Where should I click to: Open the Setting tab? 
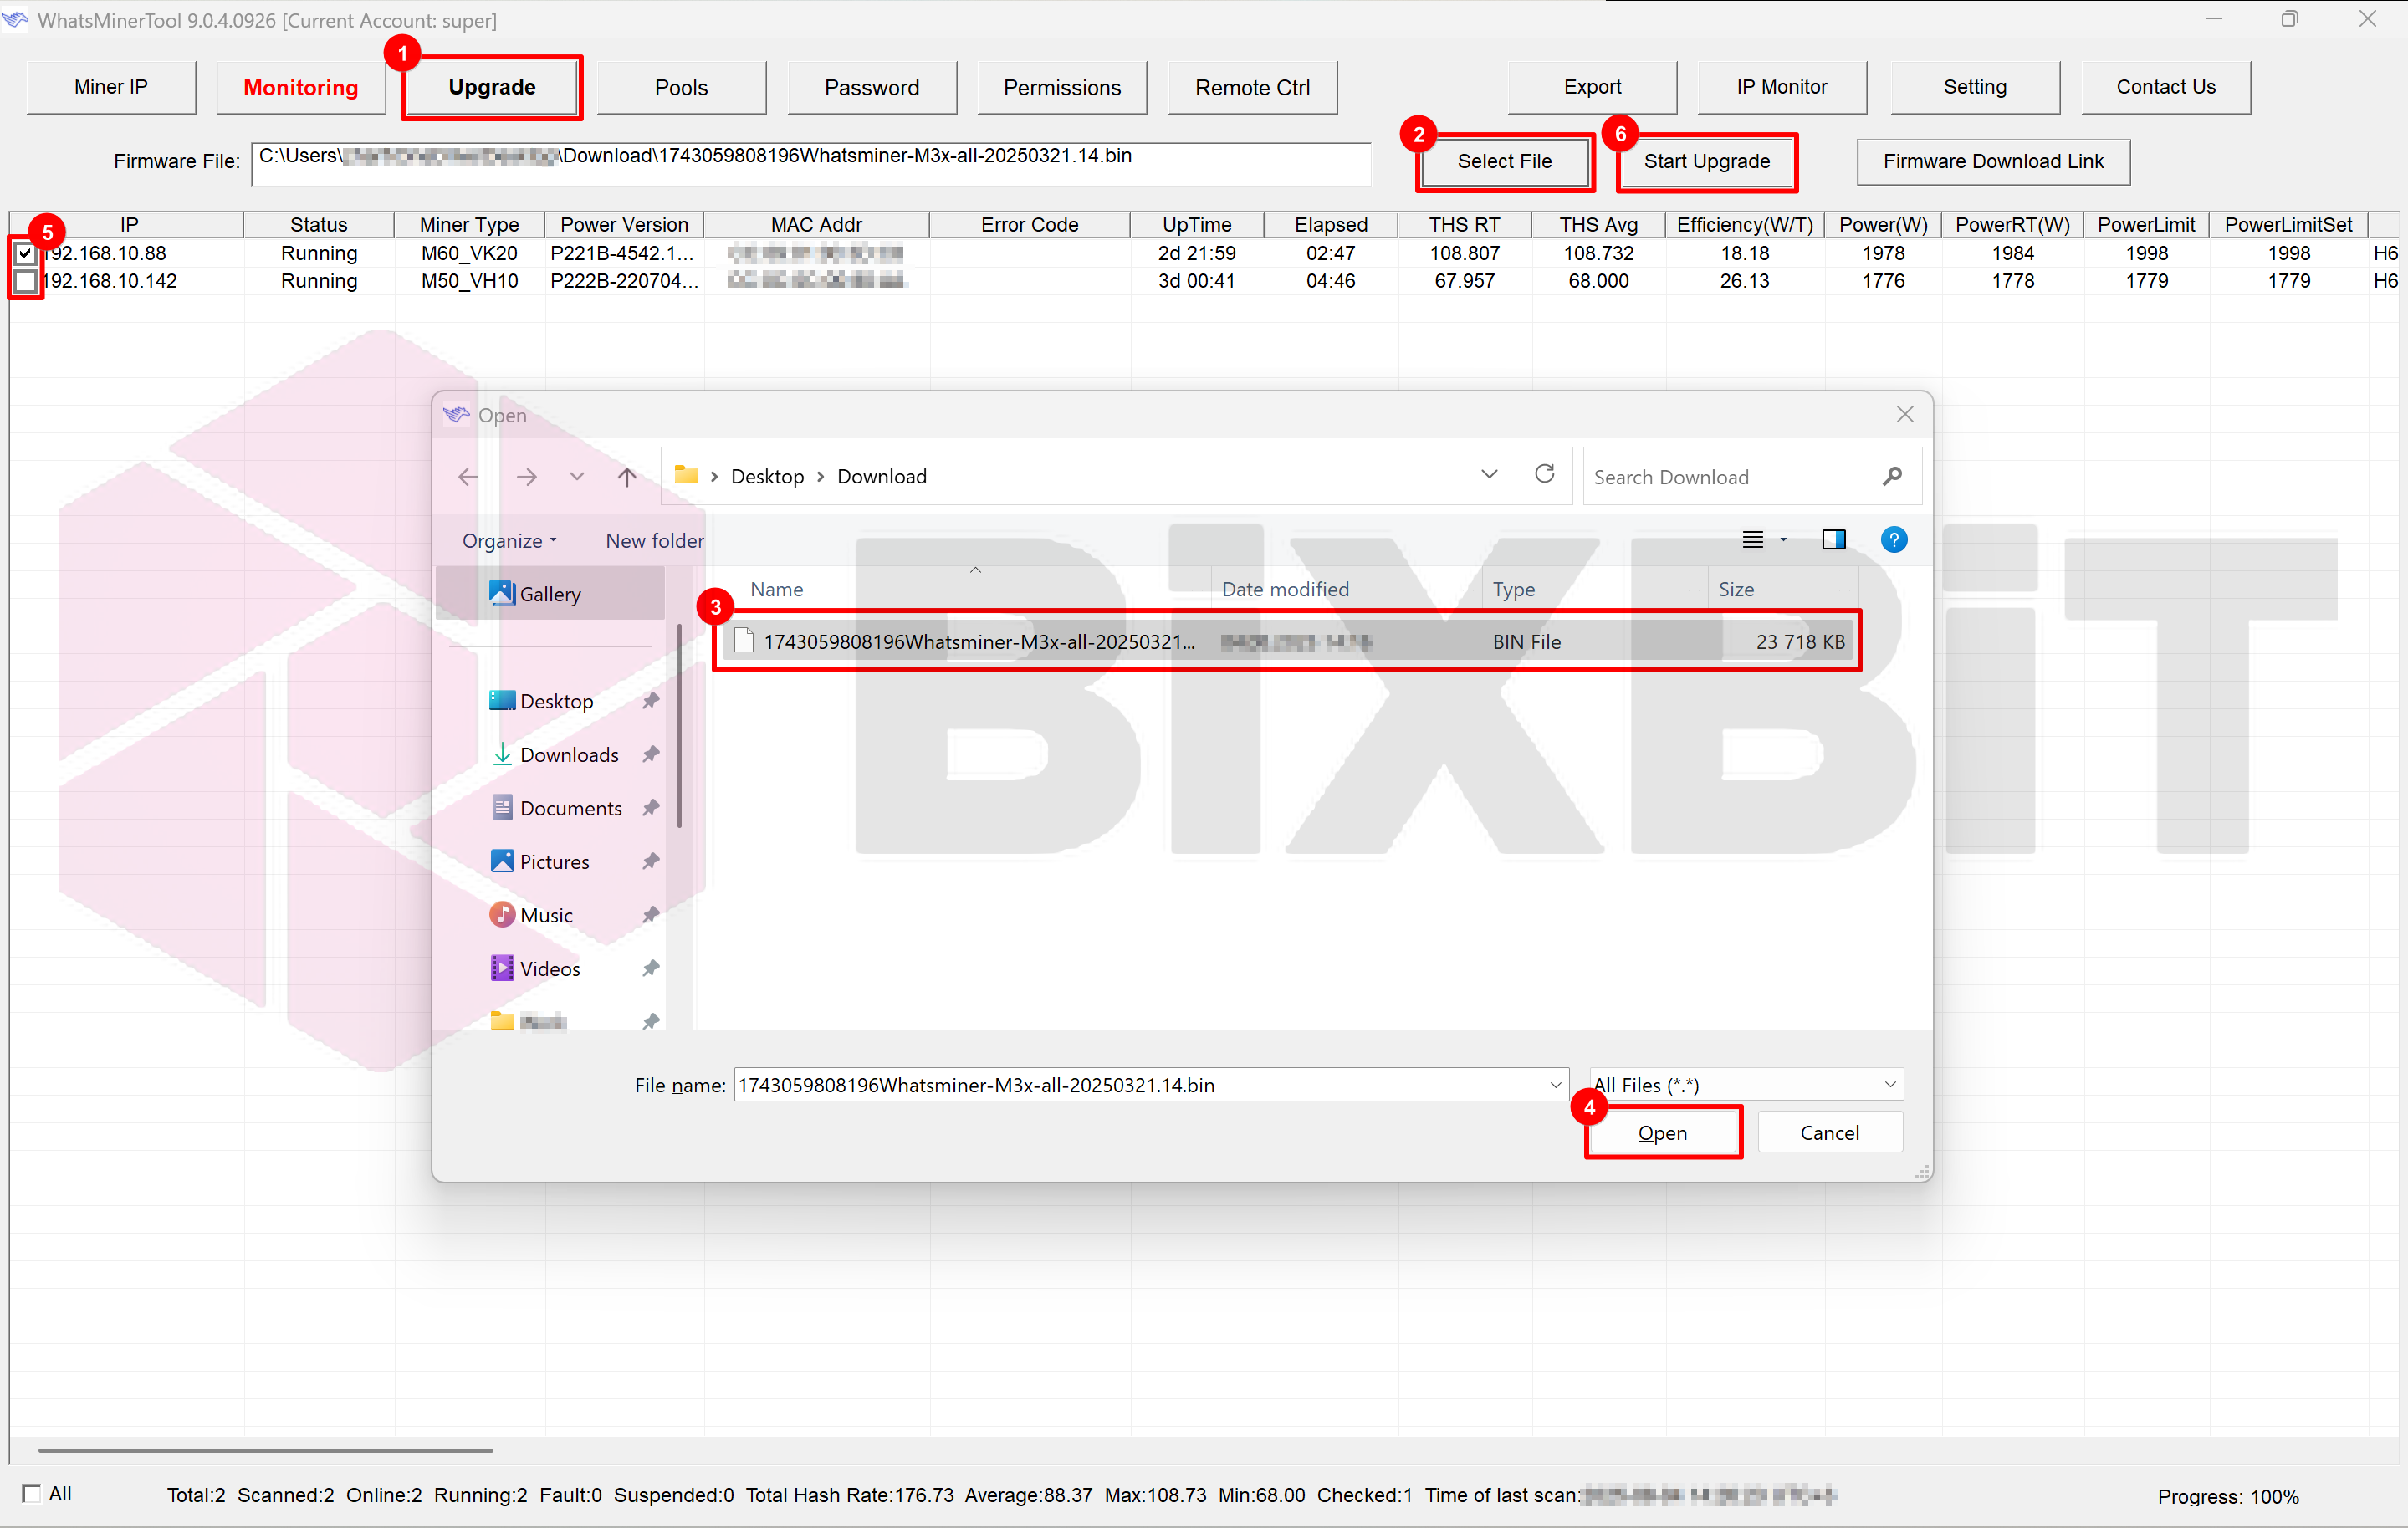tap(1975, 88)
